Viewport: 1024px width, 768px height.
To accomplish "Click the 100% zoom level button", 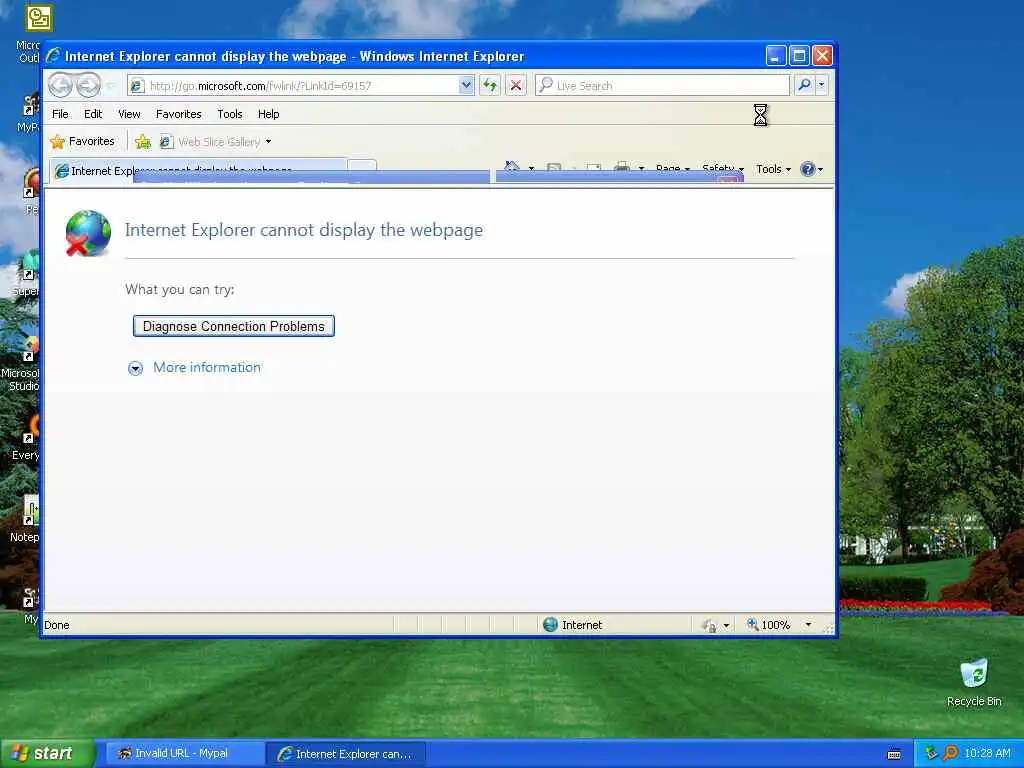I will pos(769,625).
